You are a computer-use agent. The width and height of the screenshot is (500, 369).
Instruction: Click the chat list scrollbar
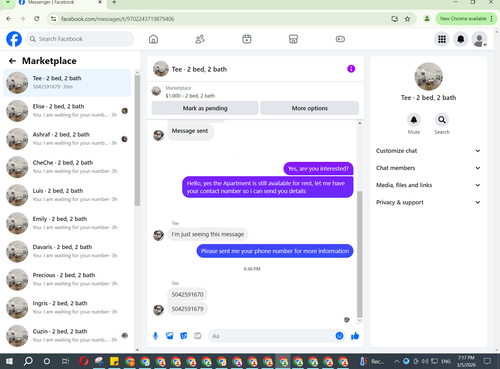pyautogui.click(x=137, y=140)
